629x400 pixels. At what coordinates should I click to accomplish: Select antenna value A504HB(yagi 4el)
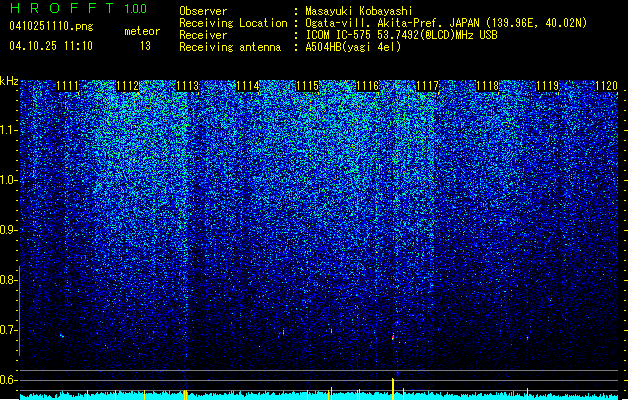coord(353,47)
